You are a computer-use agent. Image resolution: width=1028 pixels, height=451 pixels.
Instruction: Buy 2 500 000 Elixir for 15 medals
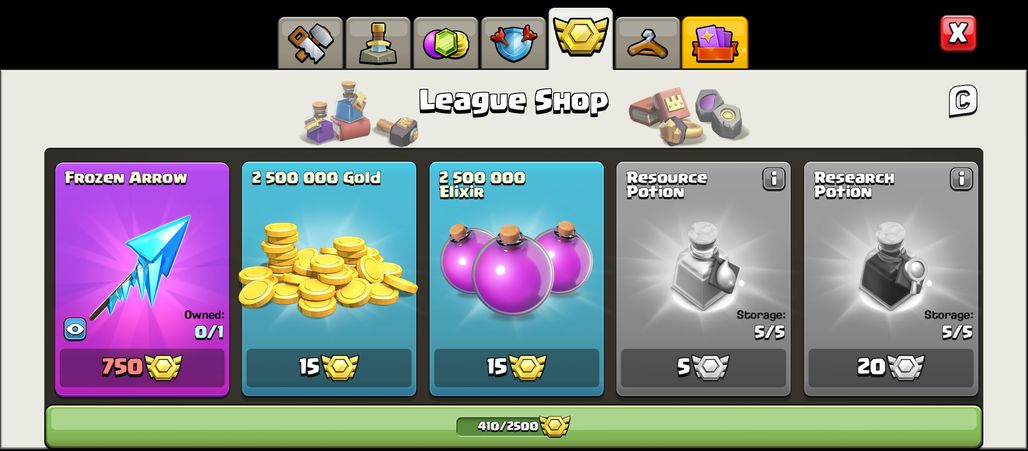point(517,368)
